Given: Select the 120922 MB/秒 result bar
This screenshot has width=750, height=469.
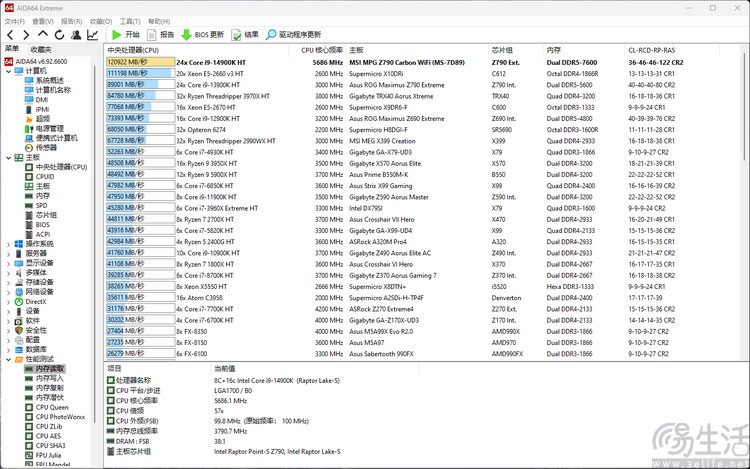Looking at the screenshot, I should click(140, 62).
